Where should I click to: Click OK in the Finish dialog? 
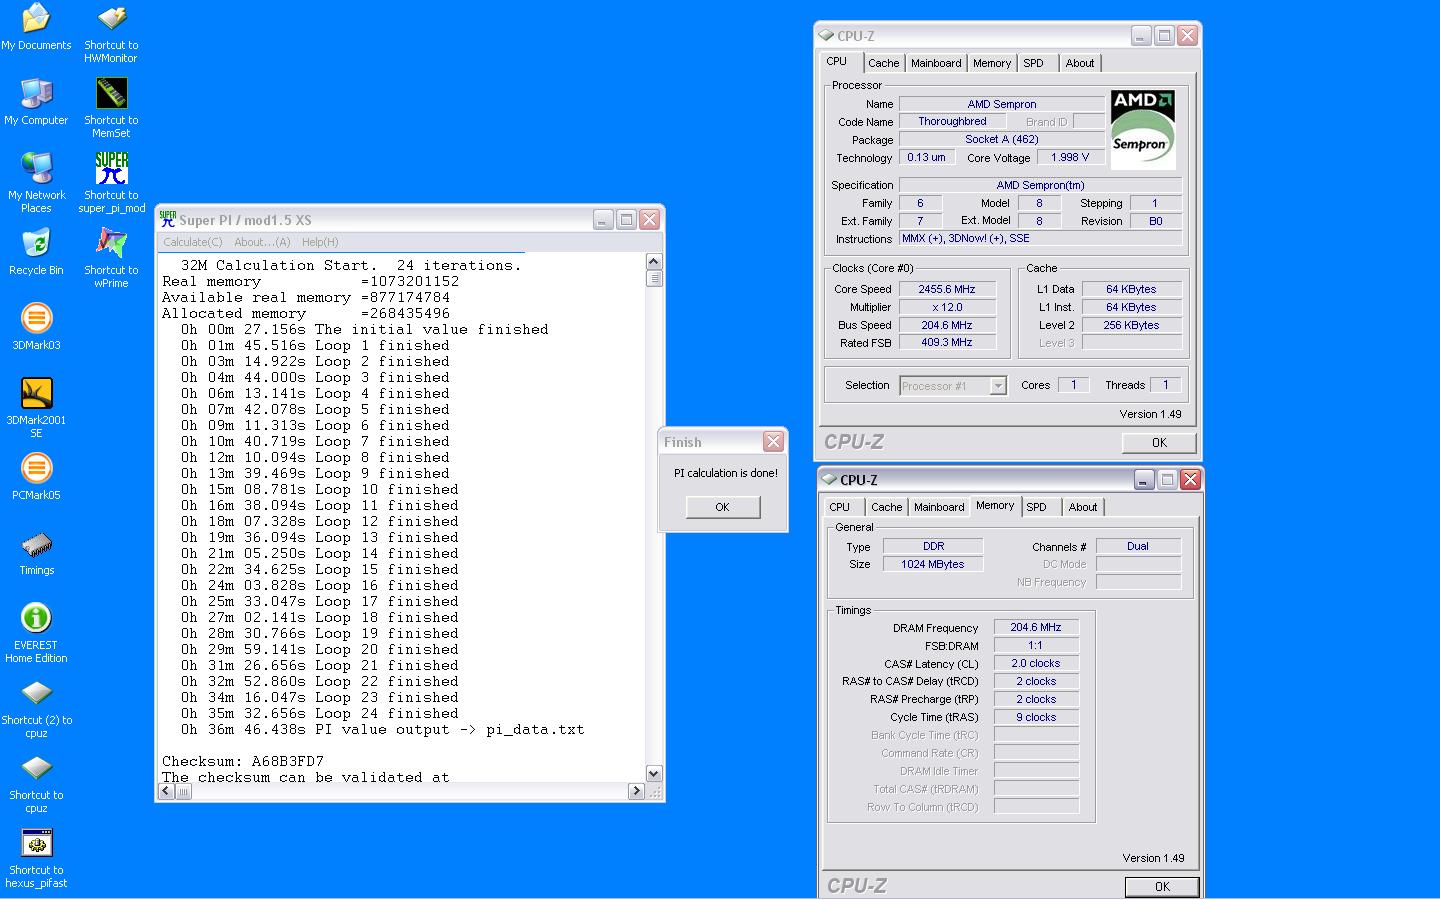[x=723, y=507]
